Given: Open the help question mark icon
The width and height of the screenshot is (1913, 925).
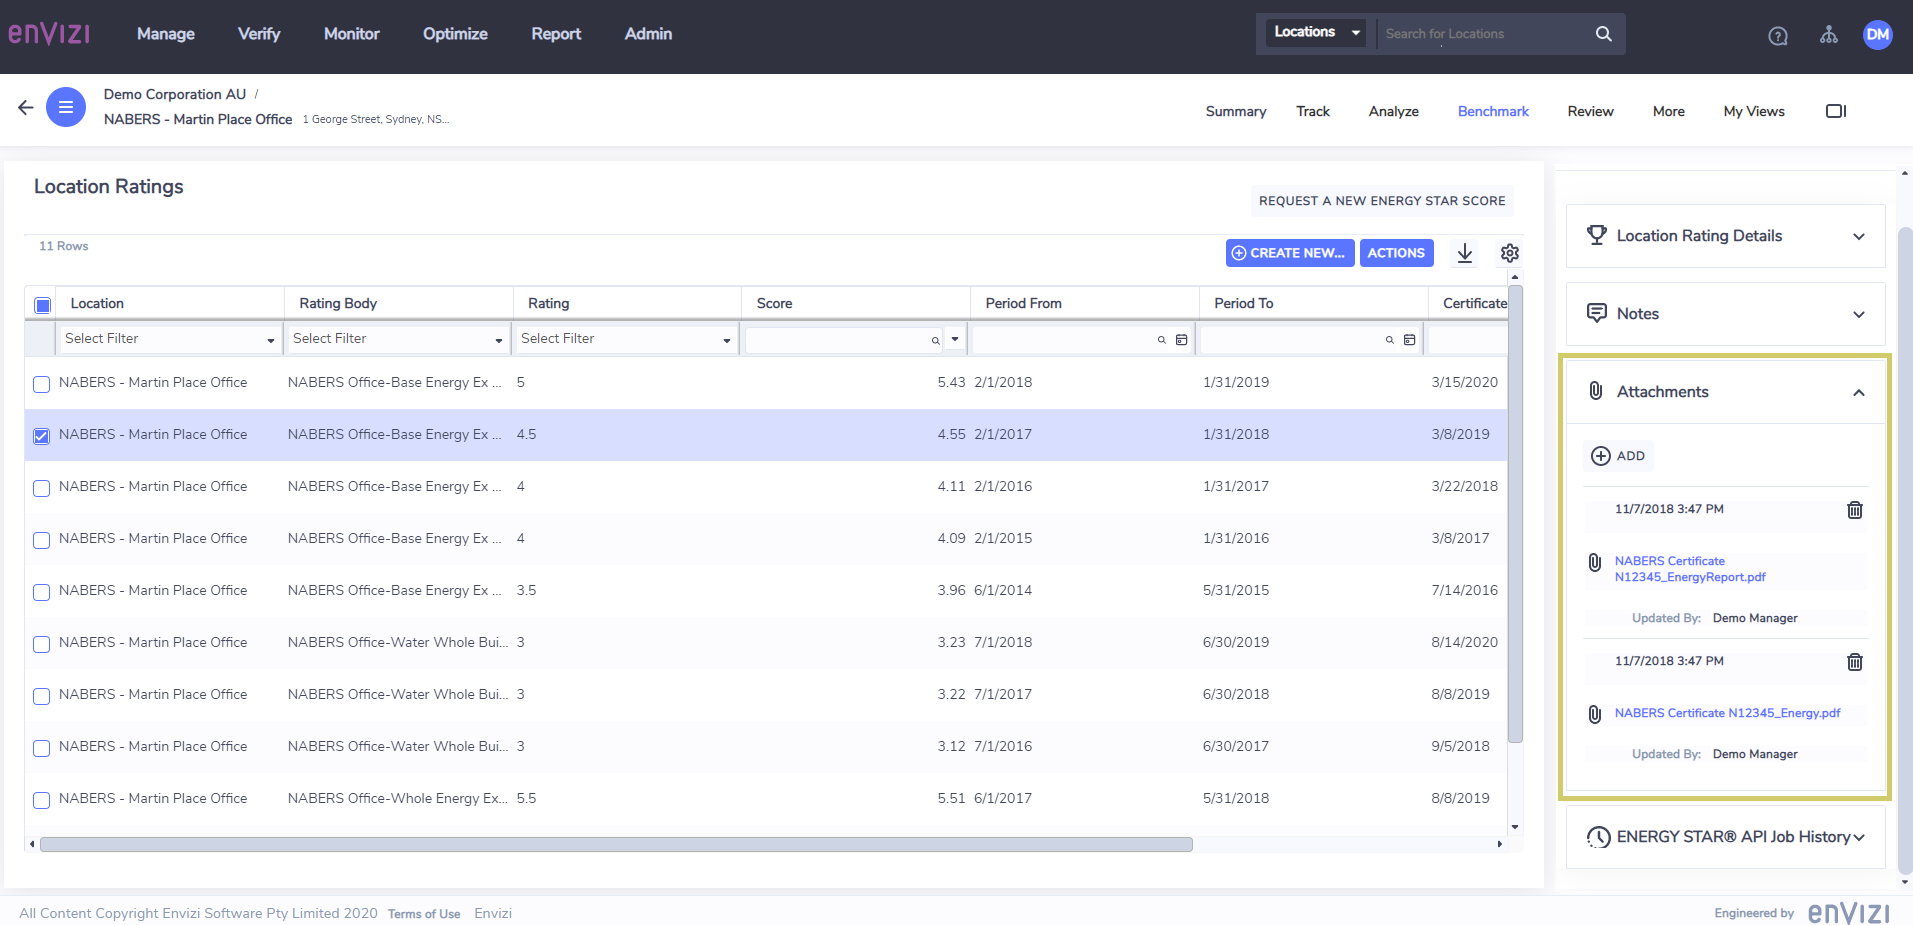Looking at the screenshot, I should click(x=1778, y=36).
